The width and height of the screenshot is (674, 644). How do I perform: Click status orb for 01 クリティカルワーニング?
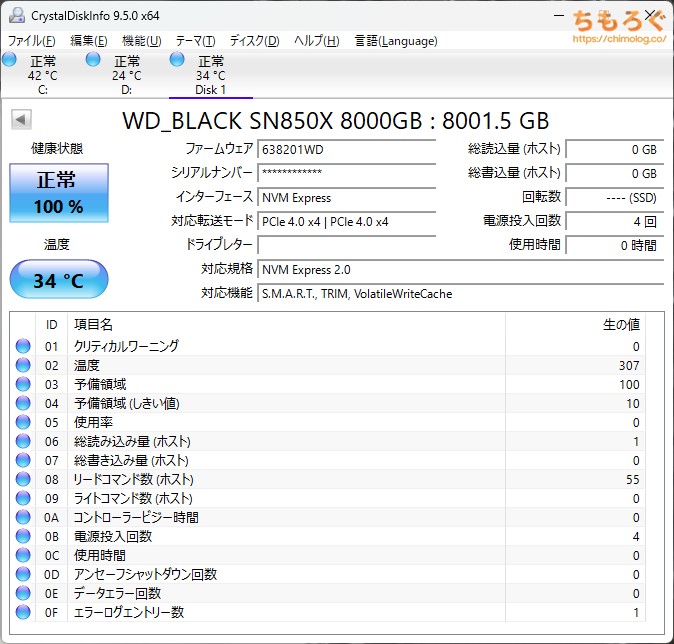(x=23, y=346)
